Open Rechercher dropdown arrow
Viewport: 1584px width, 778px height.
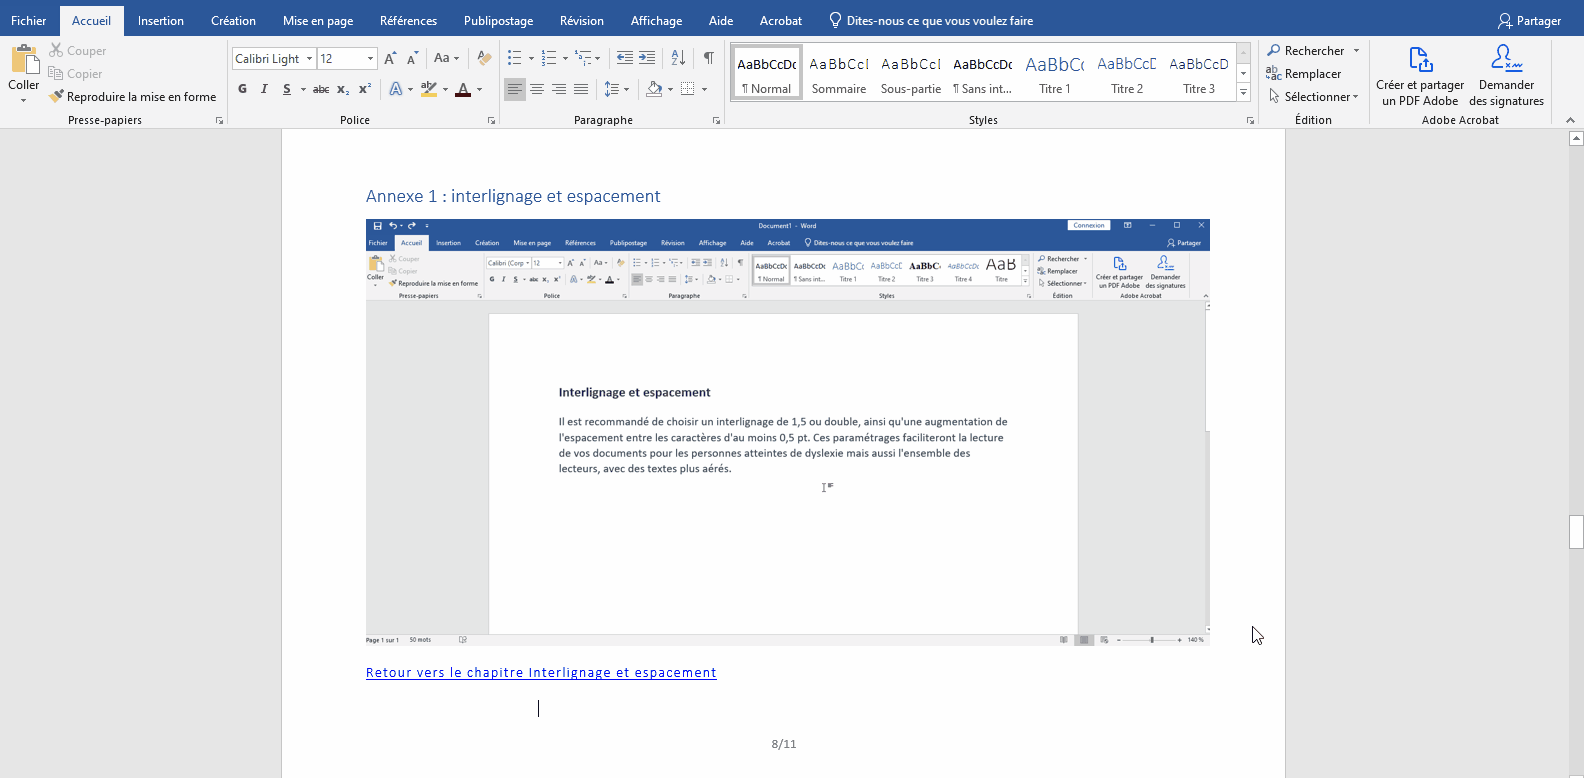coord(1357,51)
